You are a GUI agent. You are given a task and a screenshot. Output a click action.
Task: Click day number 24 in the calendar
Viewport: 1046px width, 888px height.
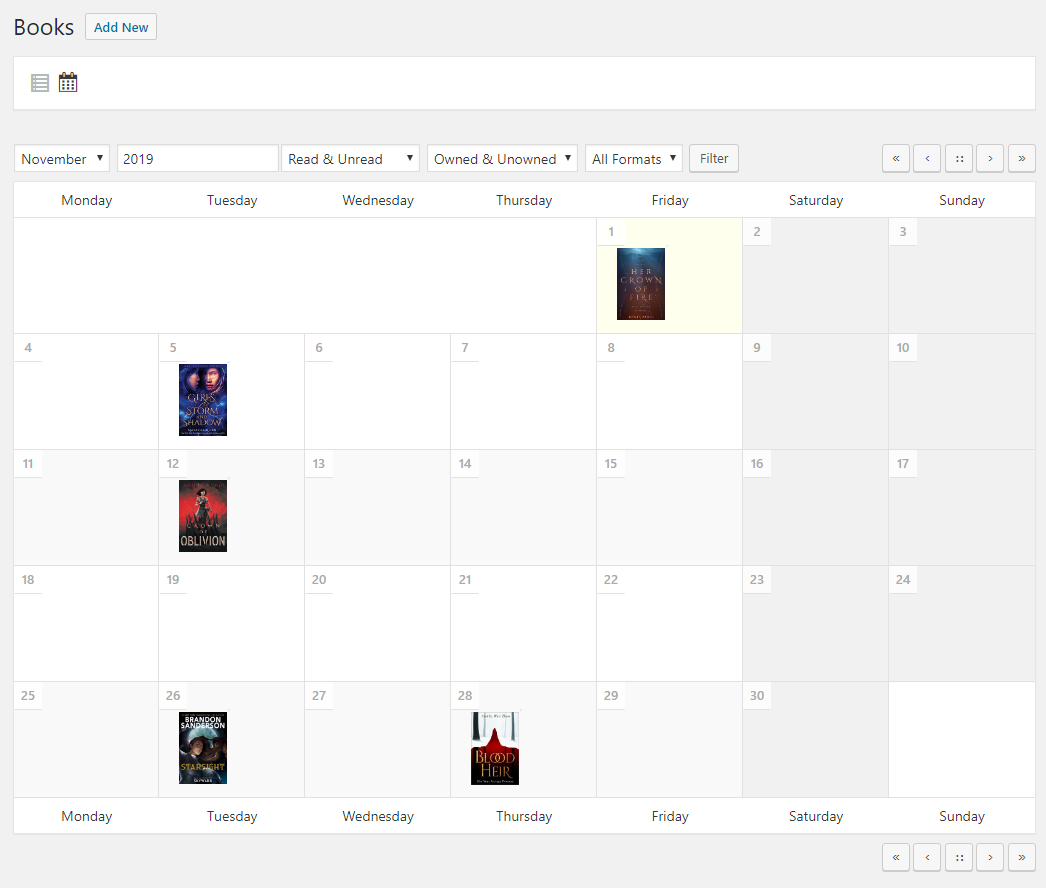click(903, 580)
